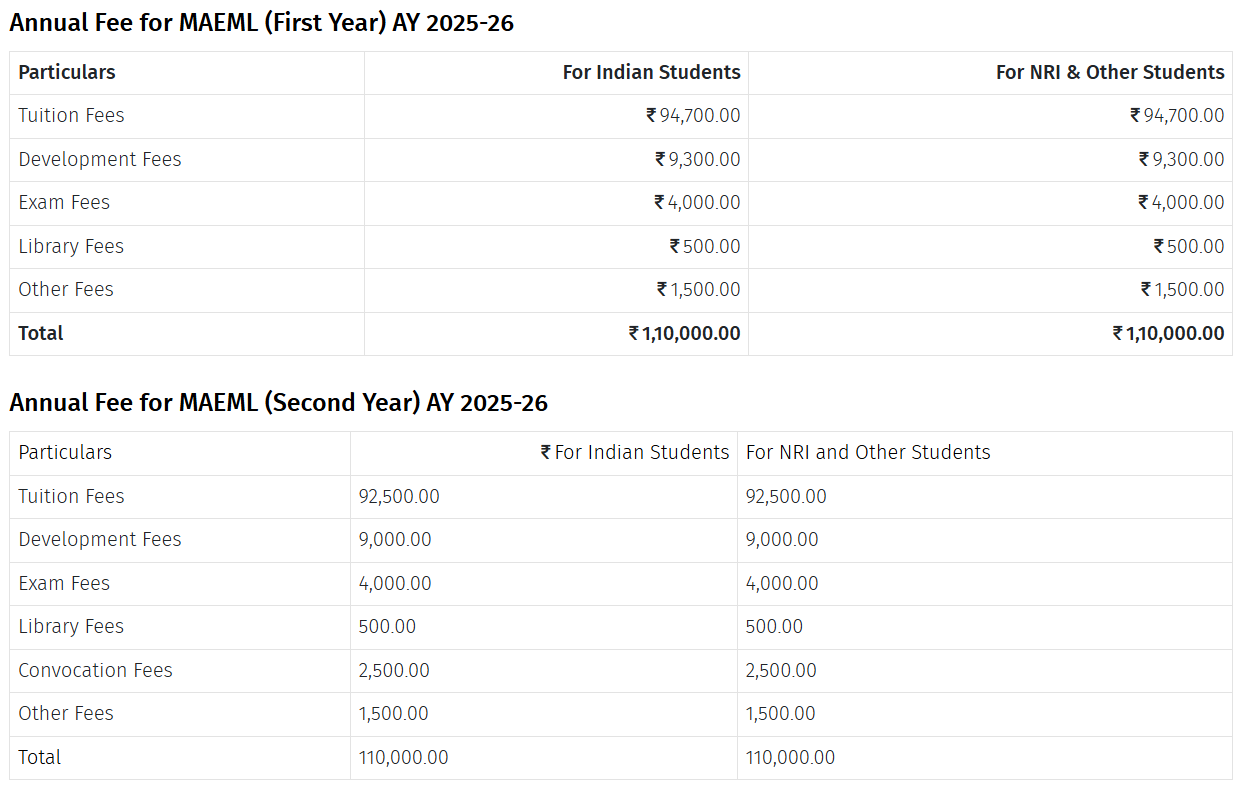The image size is (1245, 791).
Task: Click bold "Total" label in first-year table
Action: [x=40, y=333]
